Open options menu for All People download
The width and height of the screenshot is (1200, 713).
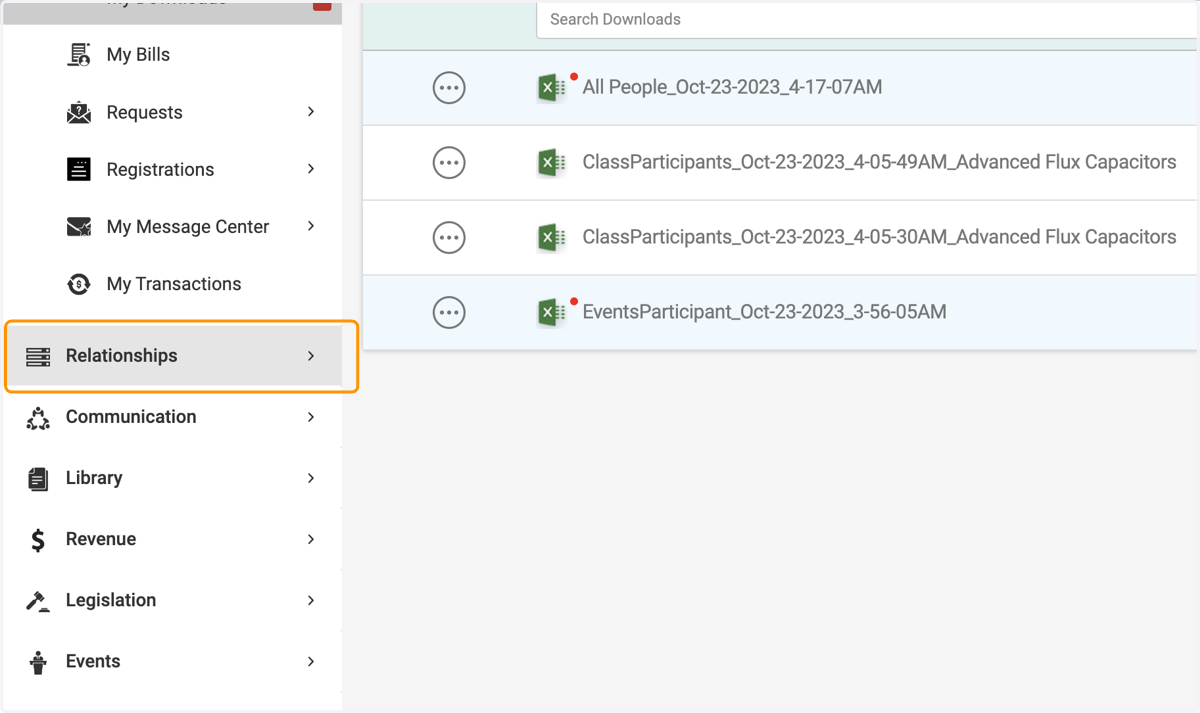point(449,88)
